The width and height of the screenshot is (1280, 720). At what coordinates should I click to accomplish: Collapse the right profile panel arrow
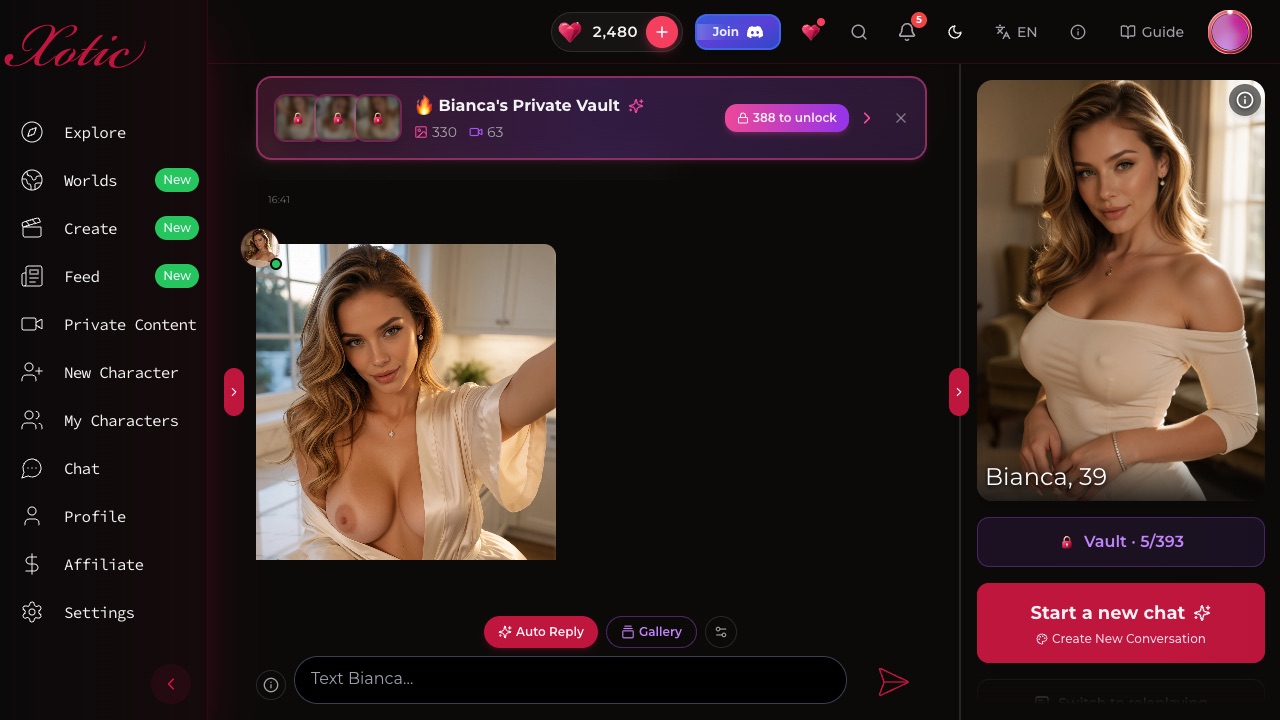tap(959, 392)
